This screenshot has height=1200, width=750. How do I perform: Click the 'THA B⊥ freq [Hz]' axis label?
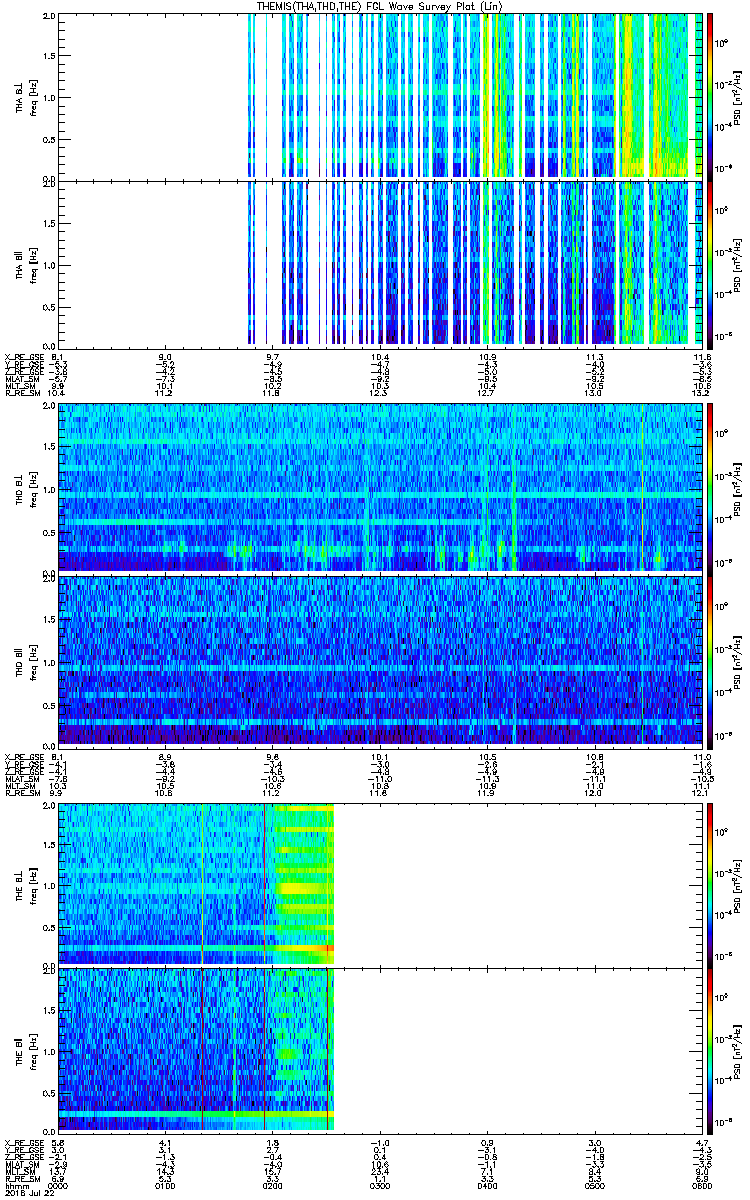click(26, 96)
